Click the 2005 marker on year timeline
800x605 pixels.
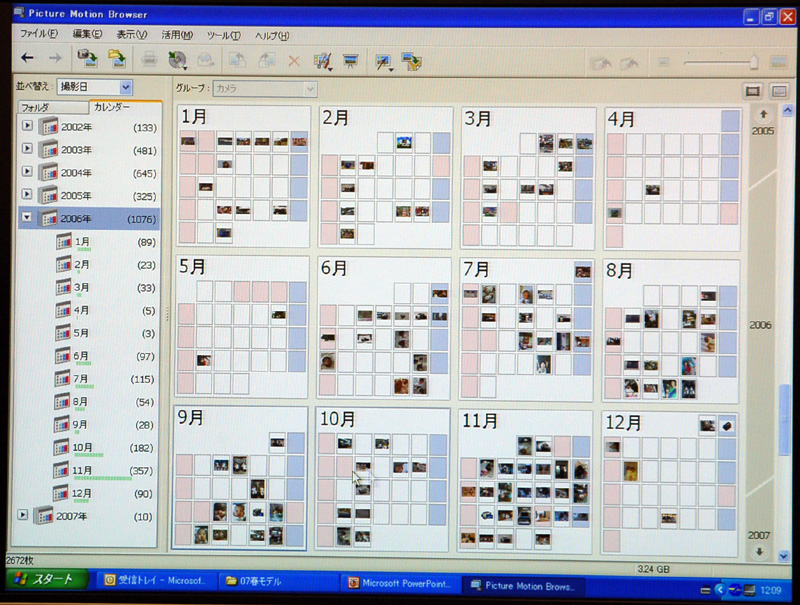click(762, 131)
